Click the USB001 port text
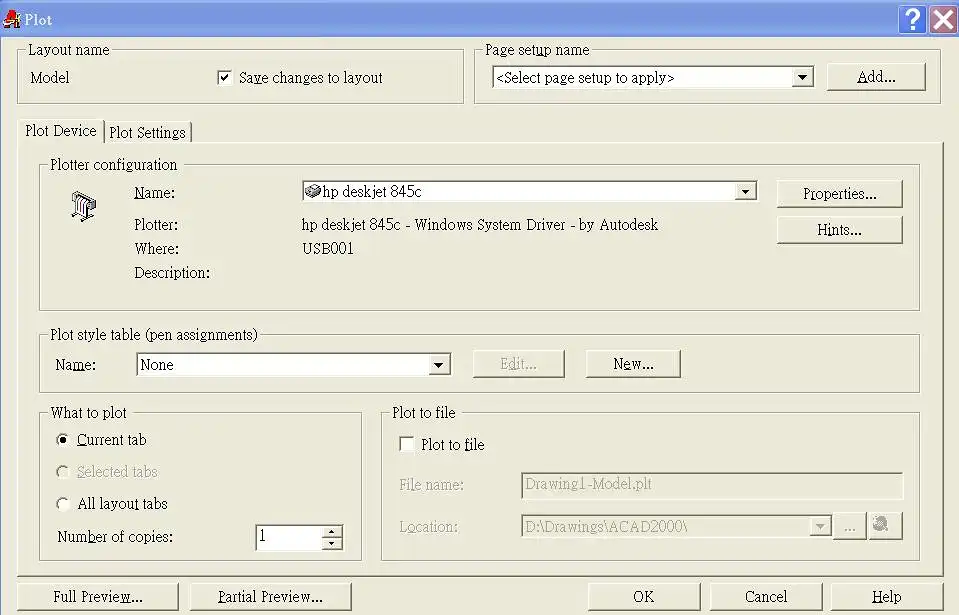The height and width of the screenshot is (615, 959). point(328,249)
